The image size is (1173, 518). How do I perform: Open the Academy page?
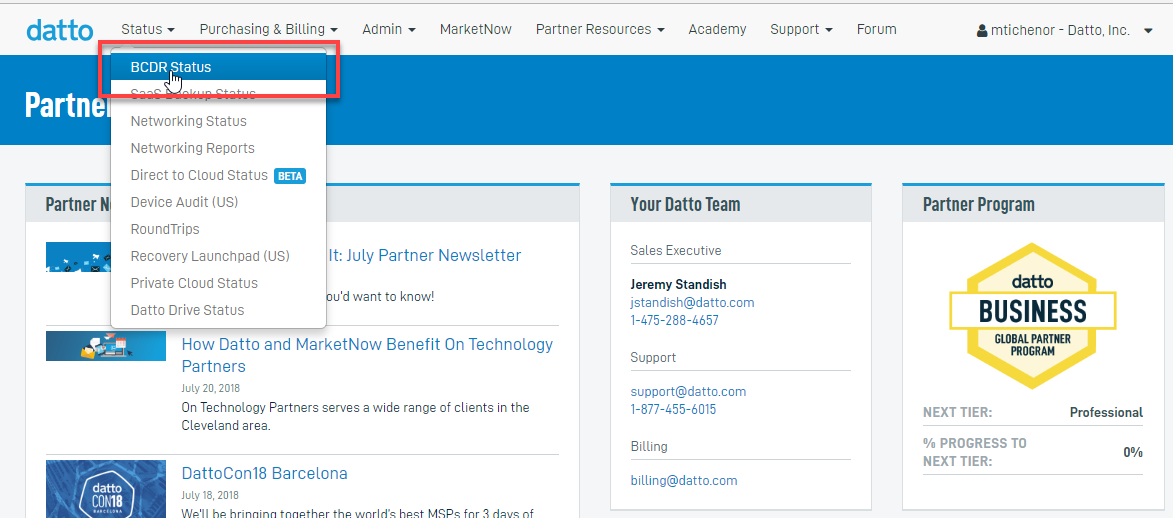pos(717,29)
